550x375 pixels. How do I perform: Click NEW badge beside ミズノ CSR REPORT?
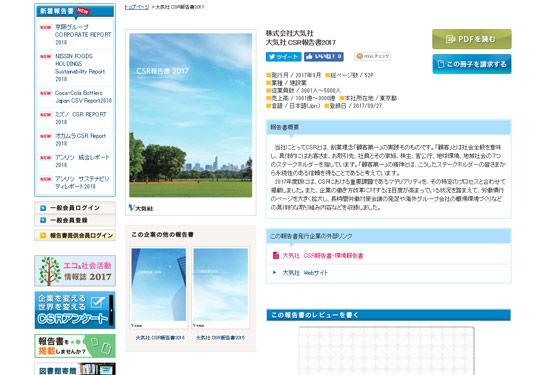pos(46,115)
